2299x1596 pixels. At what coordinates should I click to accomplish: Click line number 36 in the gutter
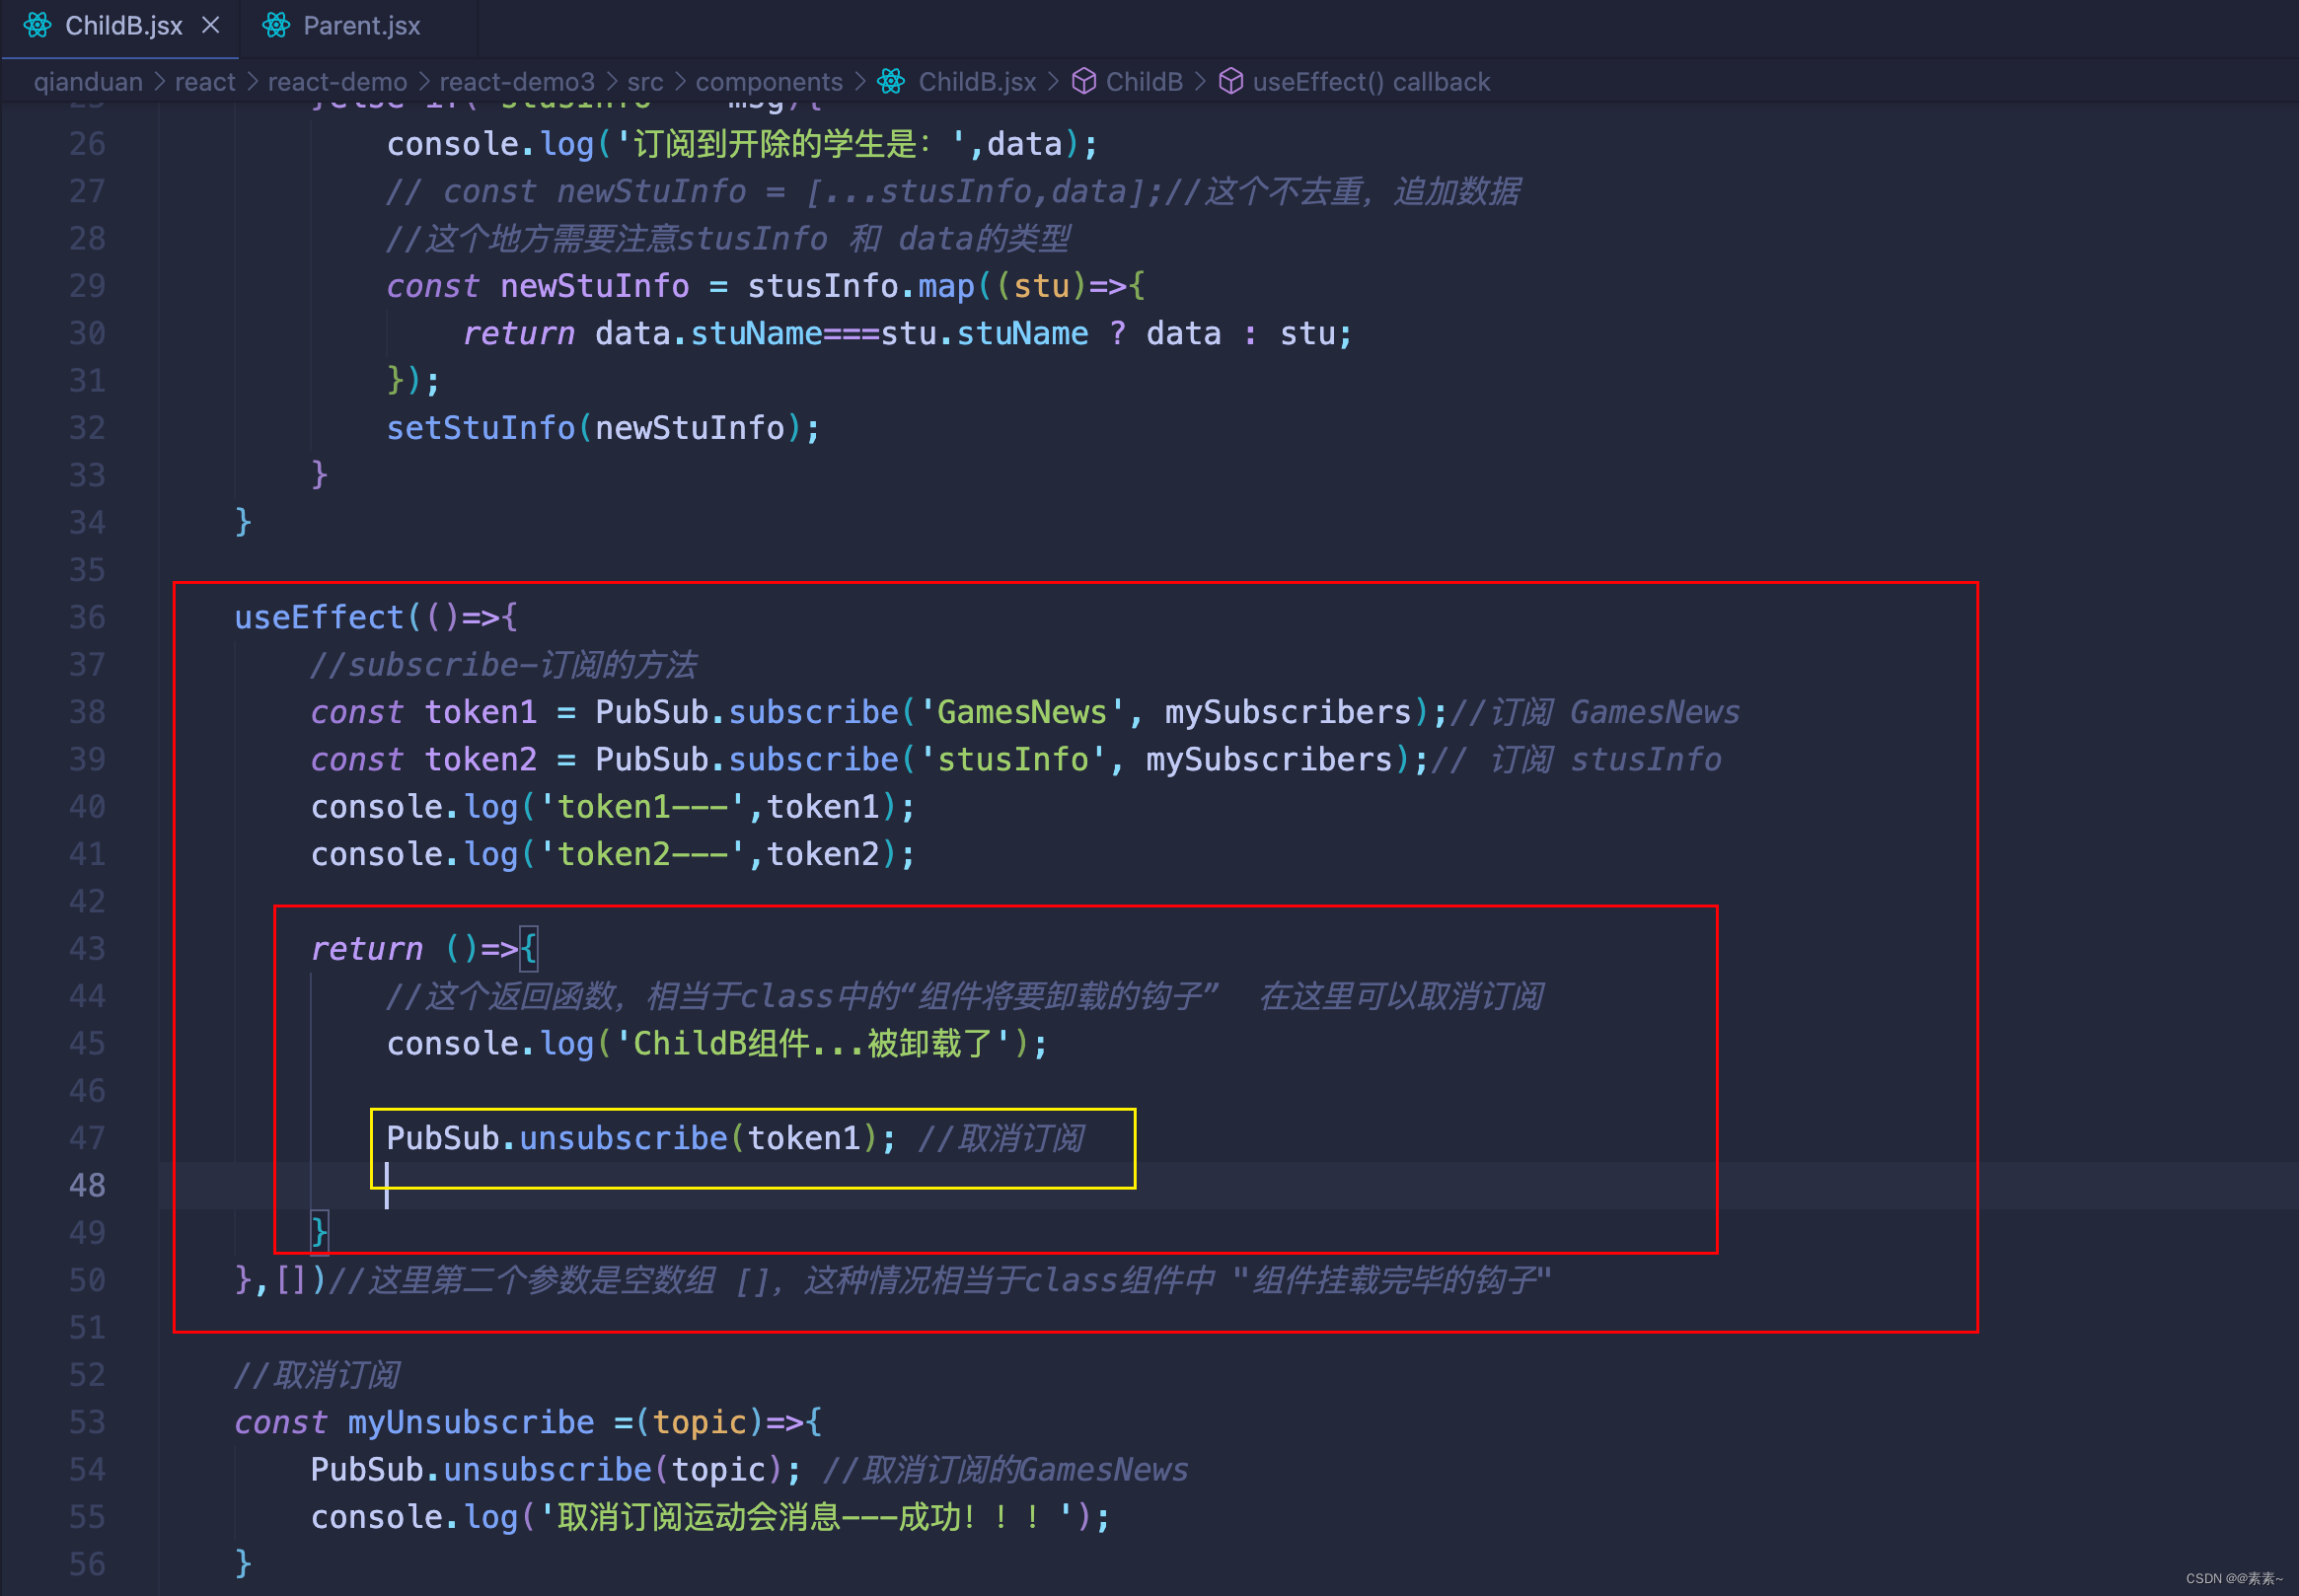[87, 617]
